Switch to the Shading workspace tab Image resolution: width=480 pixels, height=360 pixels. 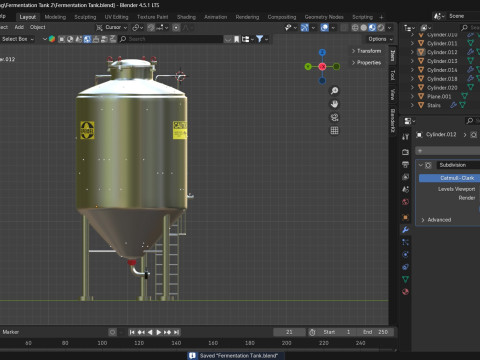[186, 17]
